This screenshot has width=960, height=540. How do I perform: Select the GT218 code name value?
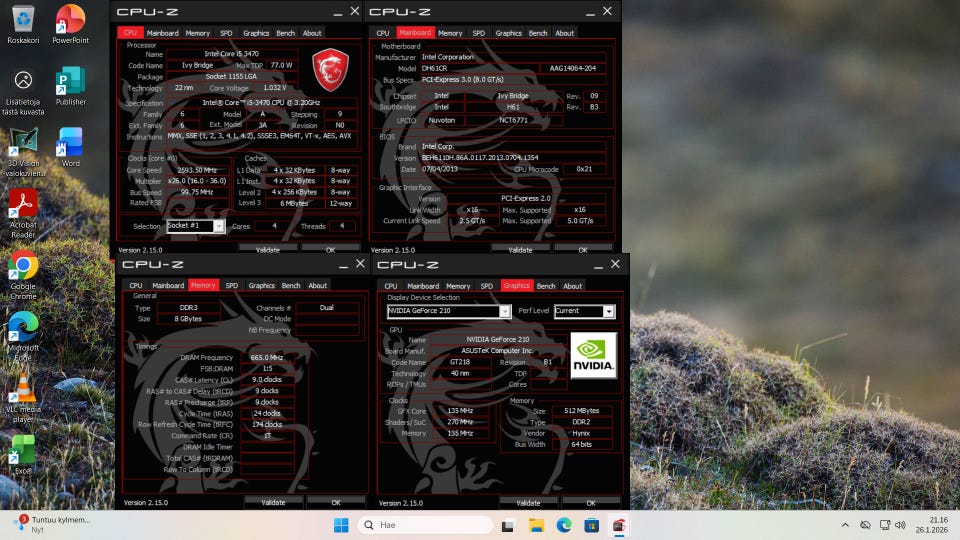tap(460, 362)
